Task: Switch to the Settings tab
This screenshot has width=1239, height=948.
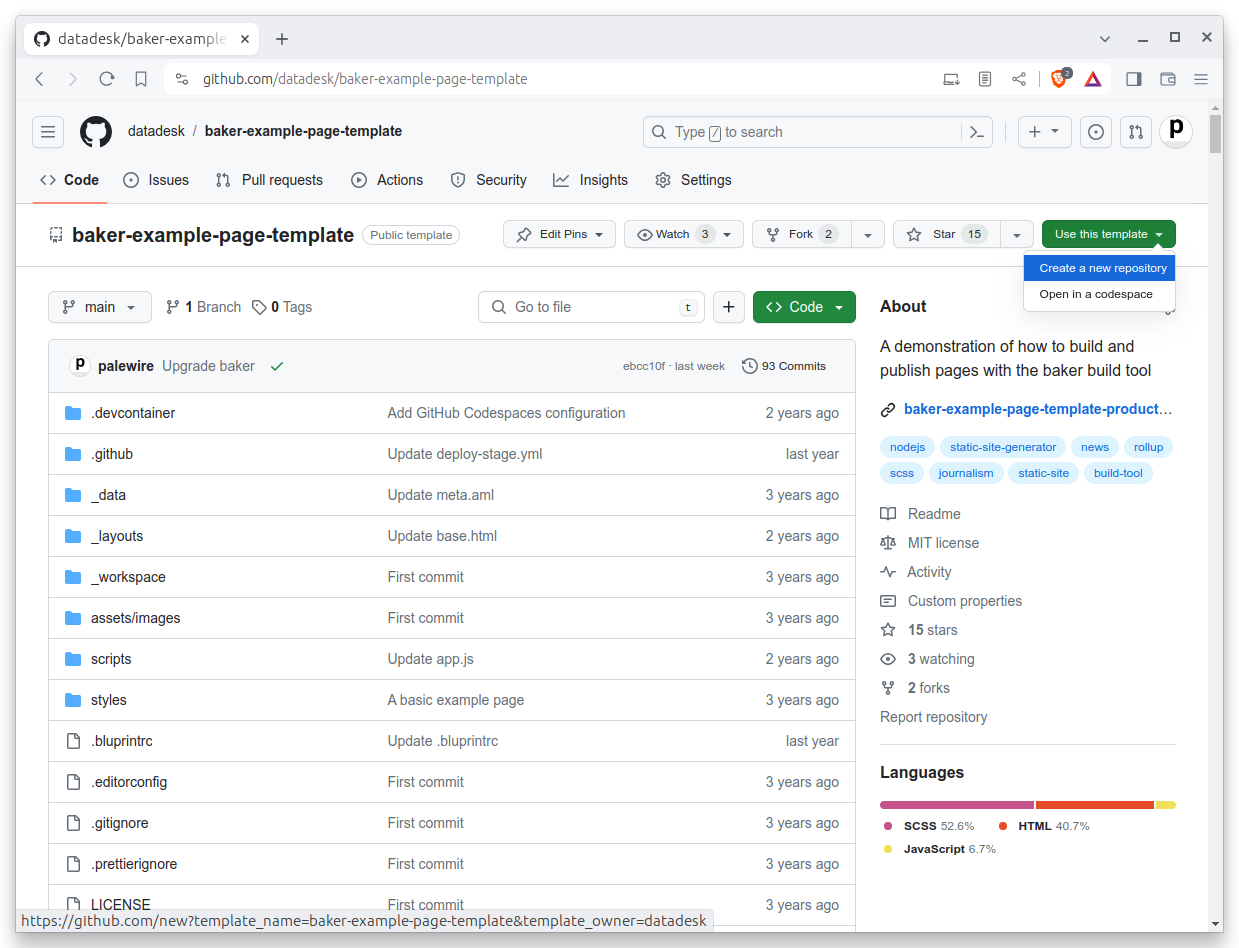Action: [693, 180]
